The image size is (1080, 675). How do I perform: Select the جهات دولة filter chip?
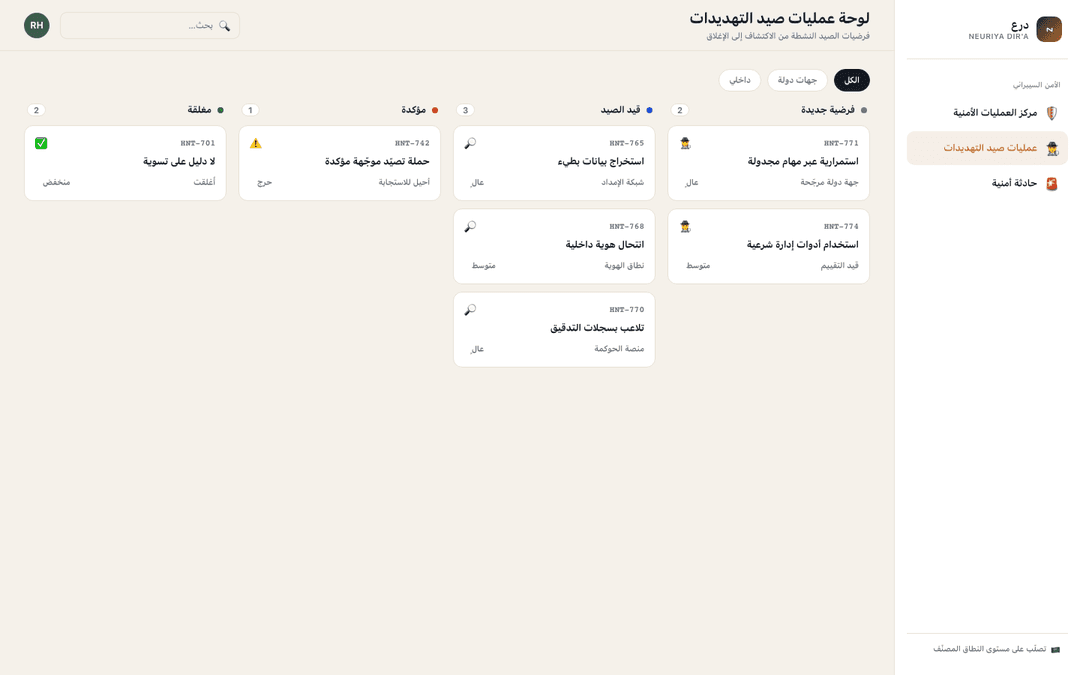[x=798, y=81]
